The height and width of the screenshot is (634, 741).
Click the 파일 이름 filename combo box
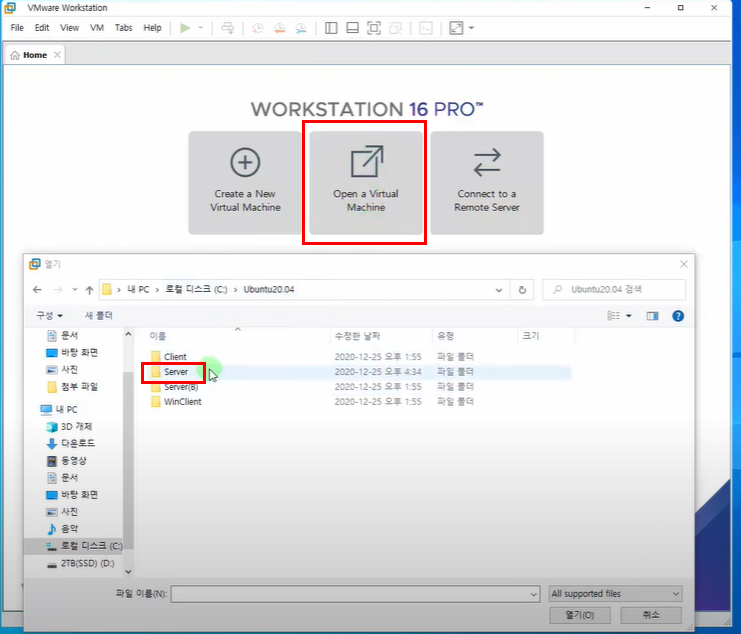(x=355, y=594)
